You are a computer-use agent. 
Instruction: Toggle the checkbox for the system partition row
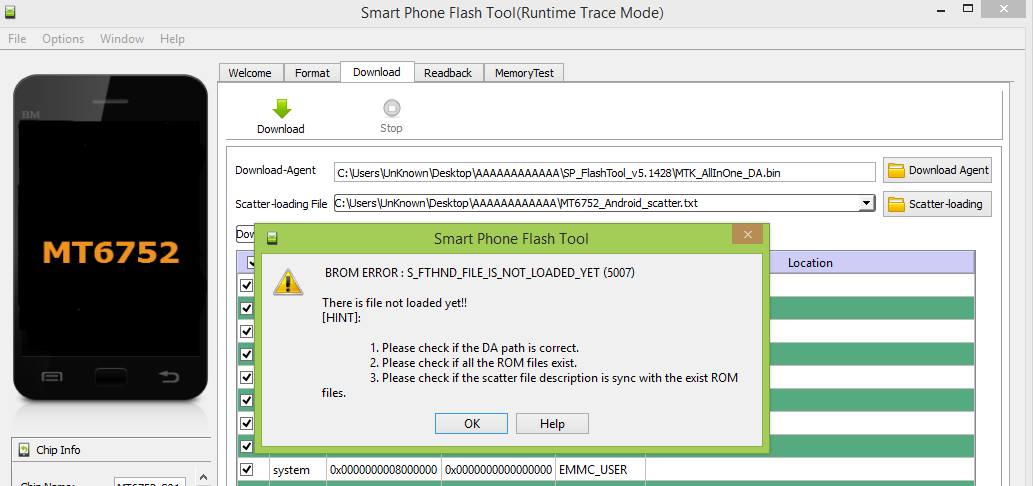[247, 470]
